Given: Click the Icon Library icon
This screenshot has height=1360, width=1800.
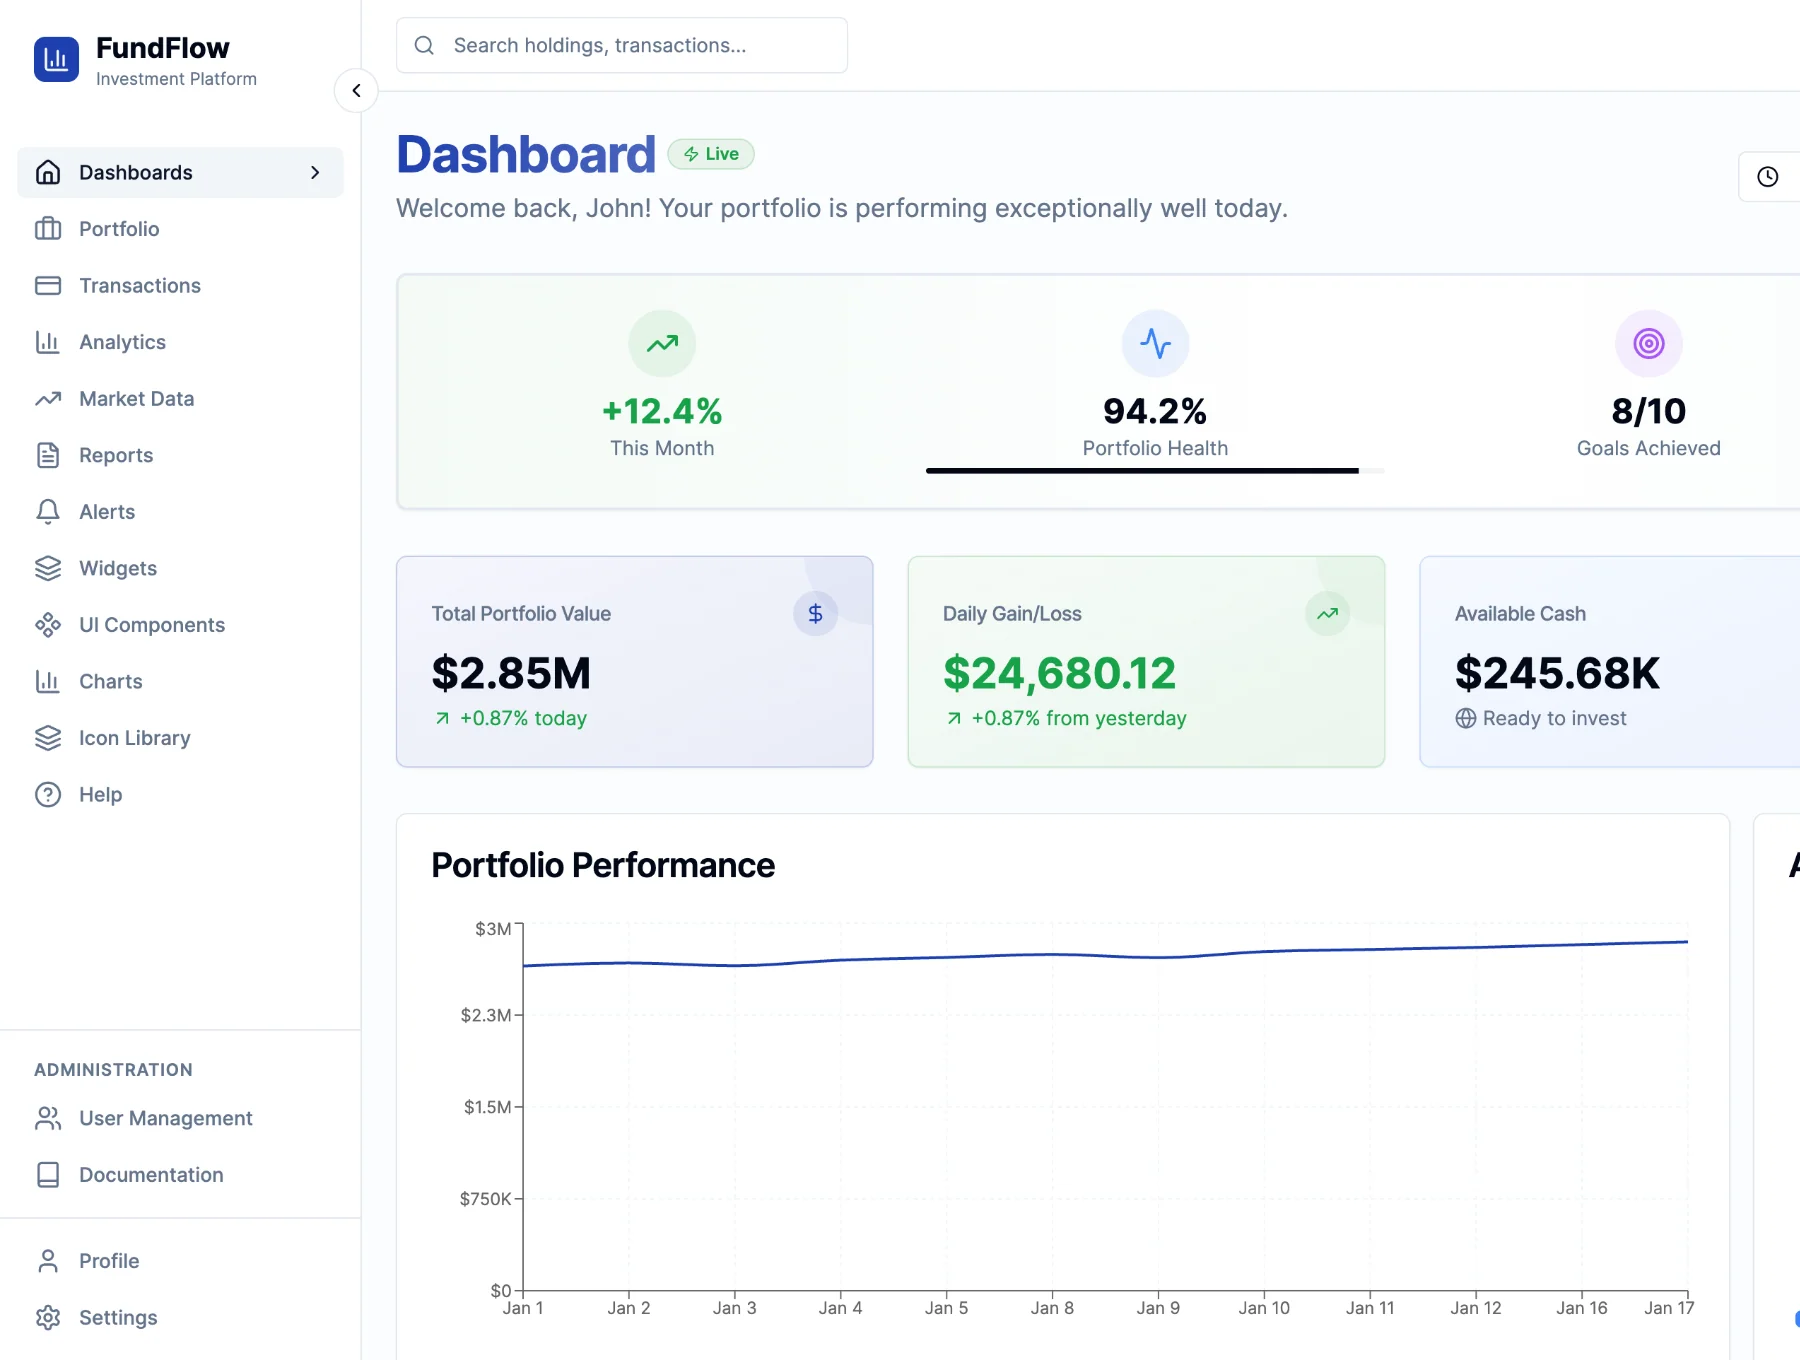Looking at the screenshot, I should [x=48, y=738].
